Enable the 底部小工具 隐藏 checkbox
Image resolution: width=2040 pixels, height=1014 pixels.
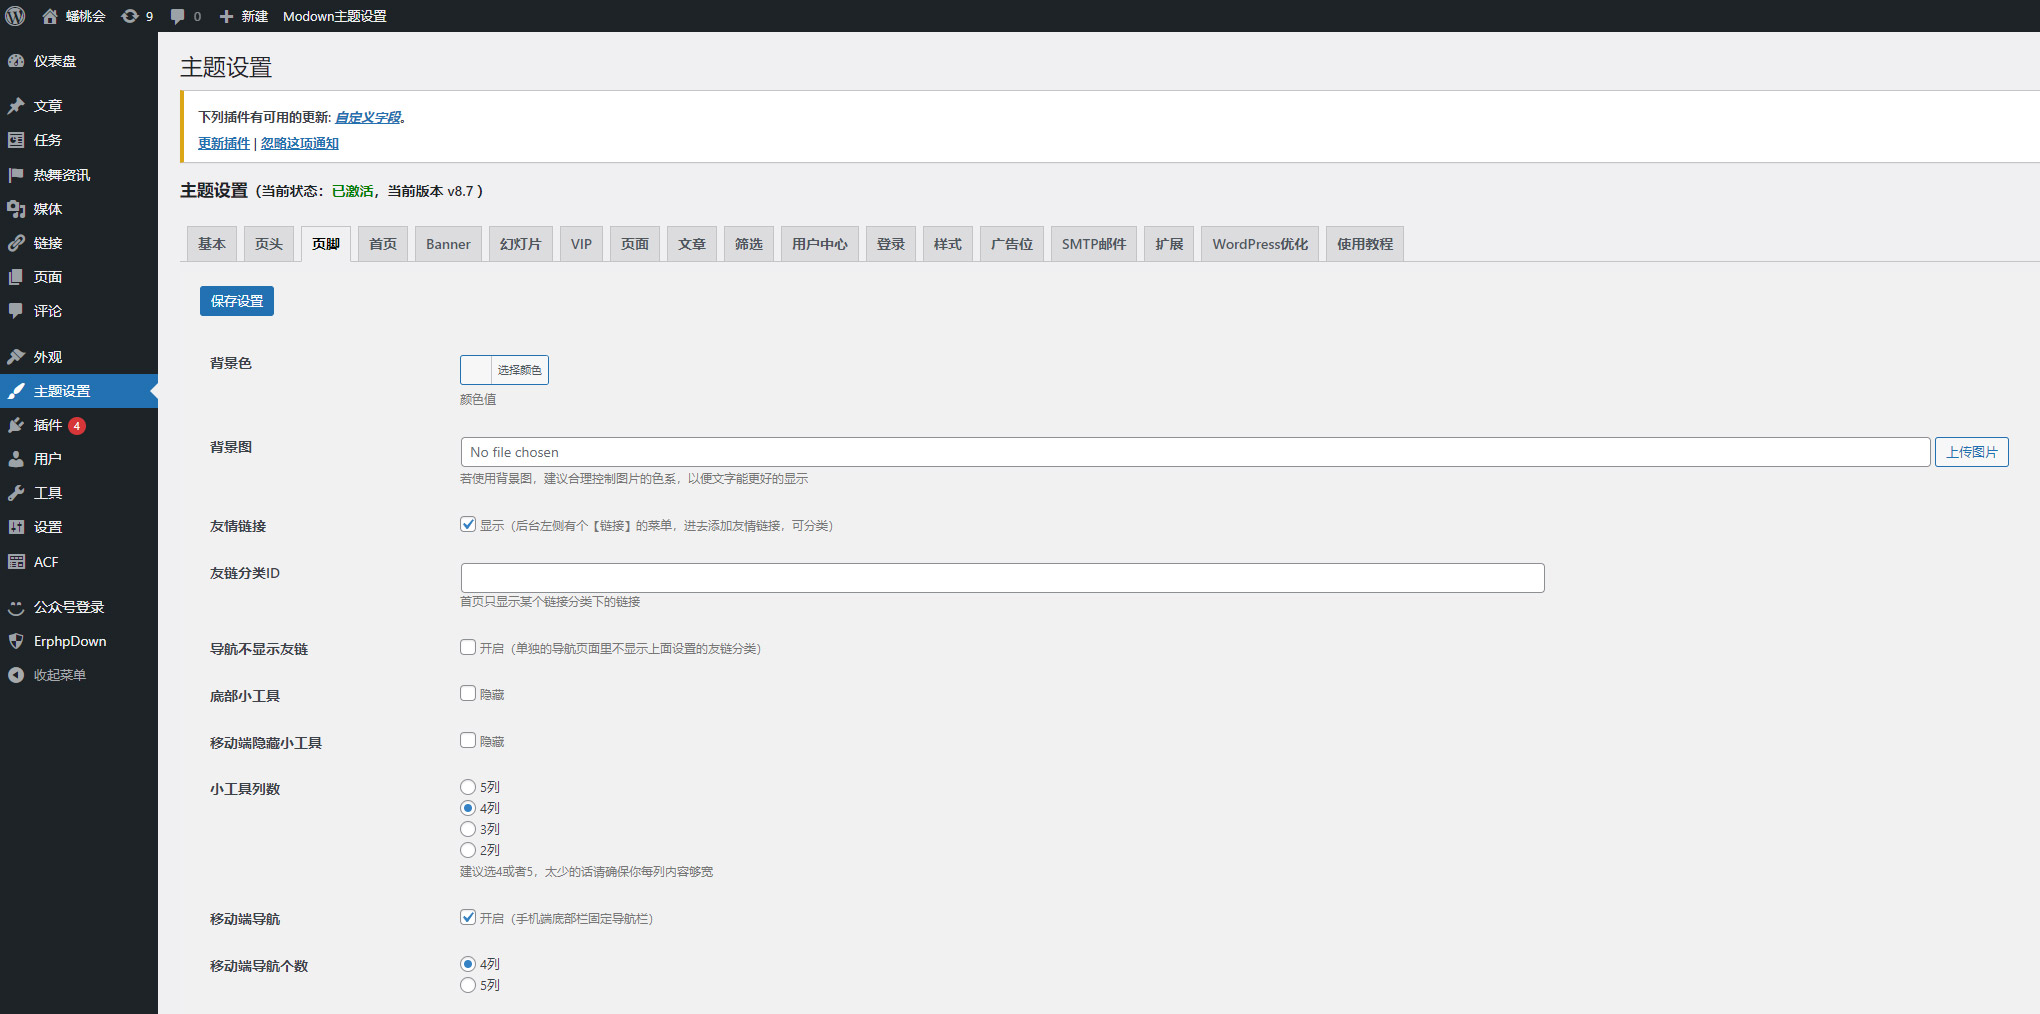[468, 693]
